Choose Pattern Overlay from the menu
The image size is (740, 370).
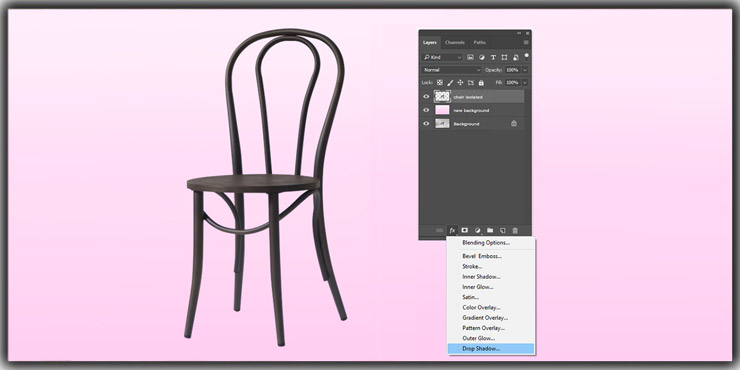pos(491,328)
